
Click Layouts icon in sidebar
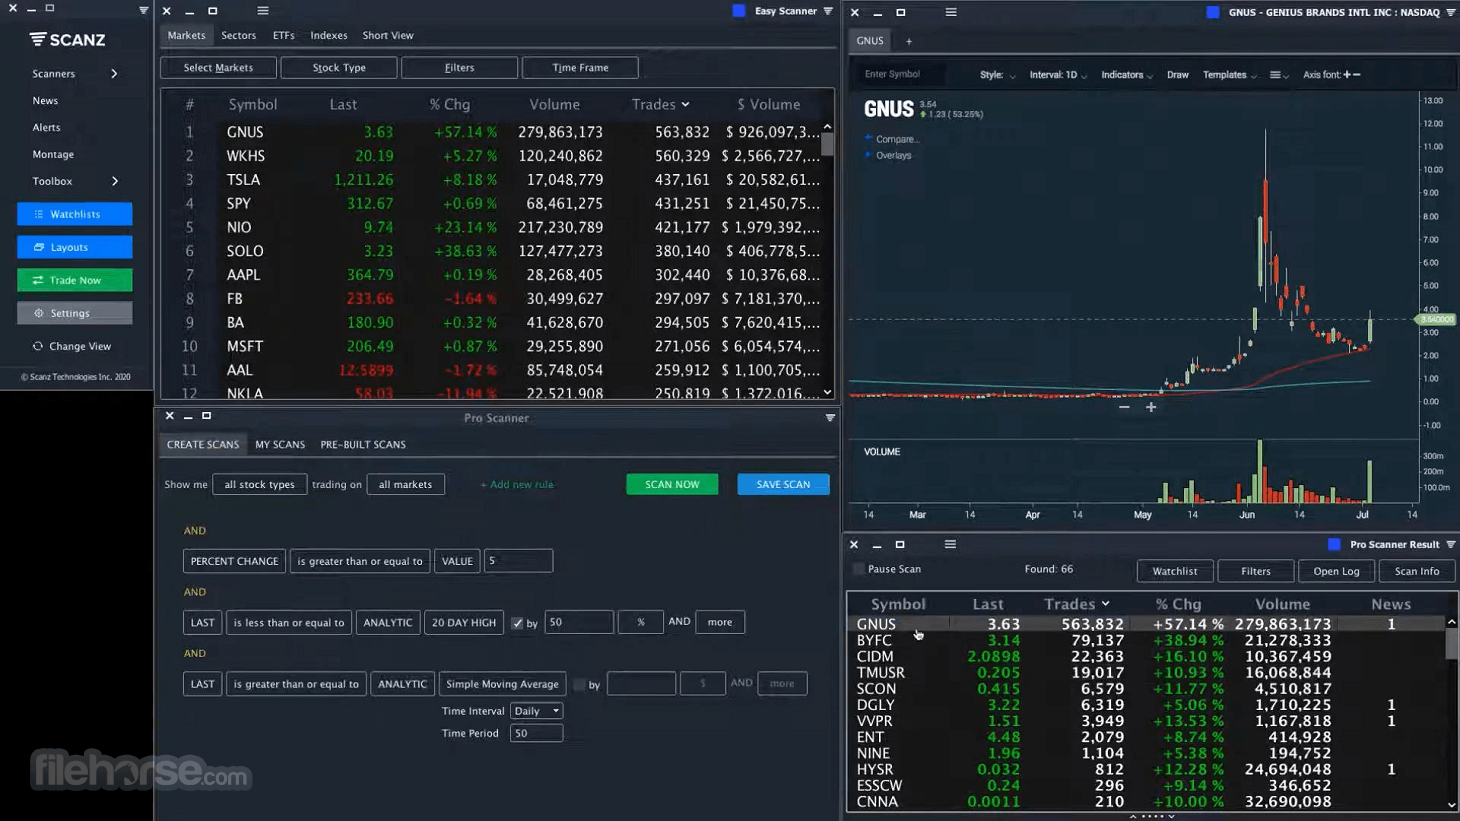[39, 247]
